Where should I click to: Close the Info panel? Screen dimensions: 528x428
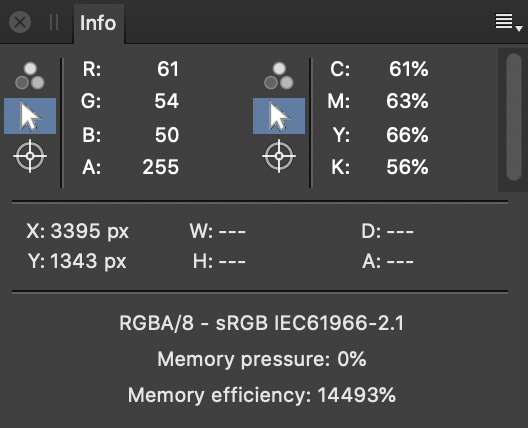pyautogui.click(x=20, y=23)
